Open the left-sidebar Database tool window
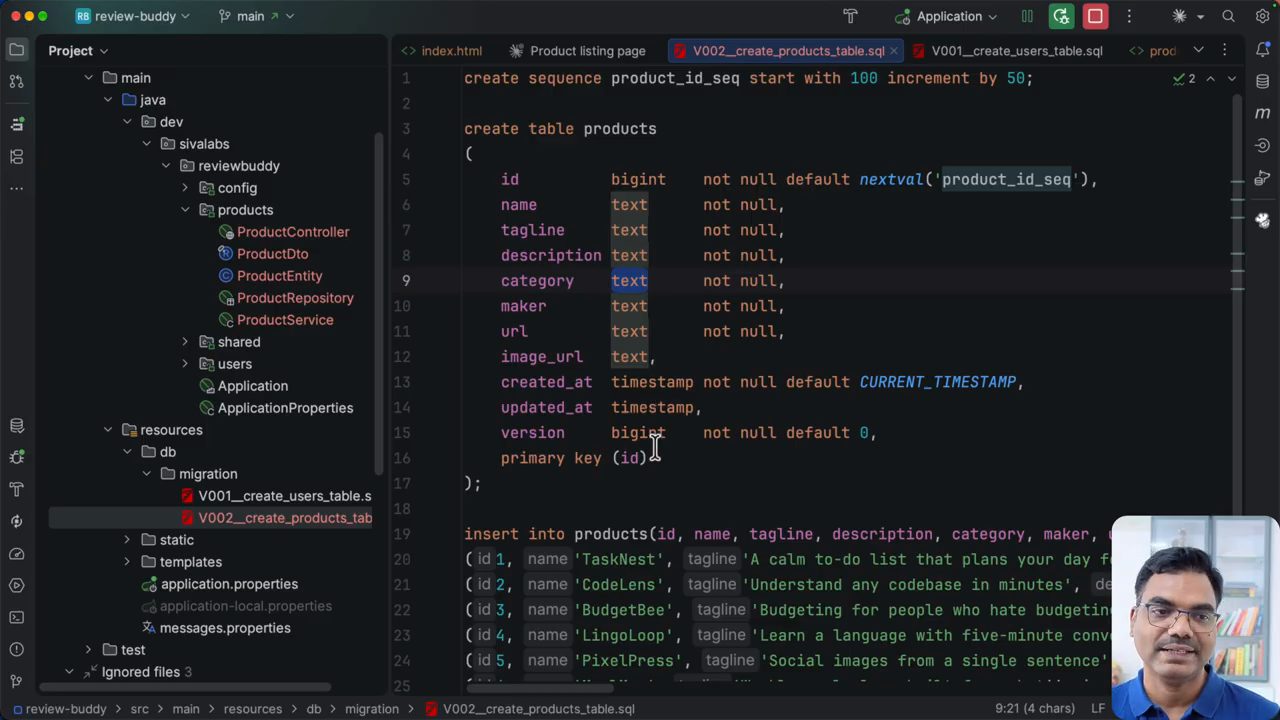Screen dimensions: 1280x720 (x=16, y=425)
